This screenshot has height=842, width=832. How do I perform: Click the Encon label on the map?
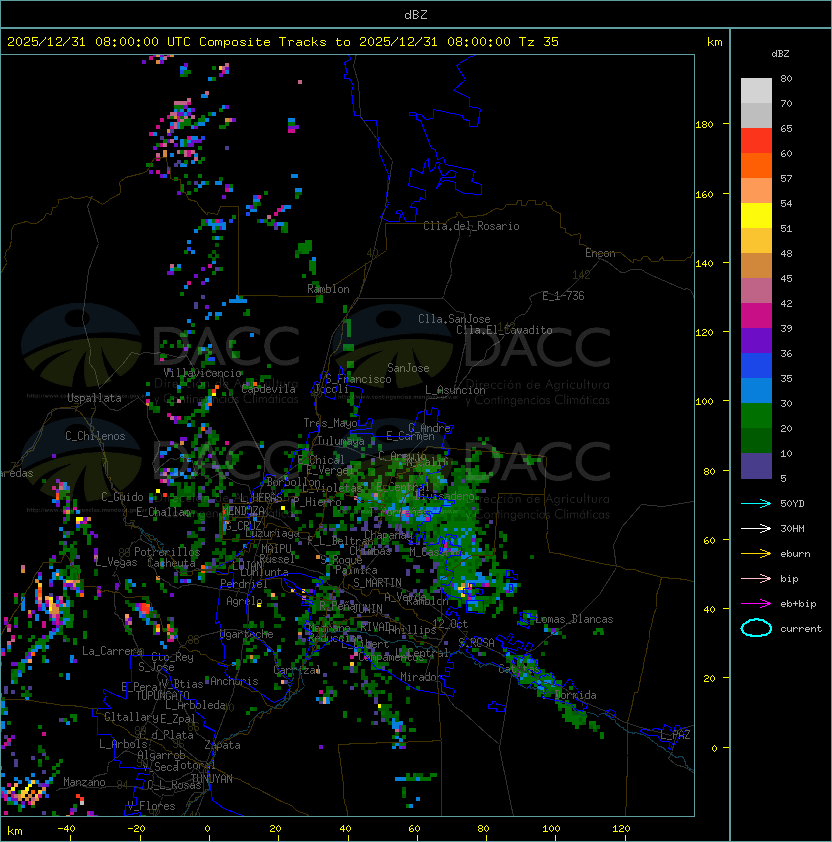point(600,253)
